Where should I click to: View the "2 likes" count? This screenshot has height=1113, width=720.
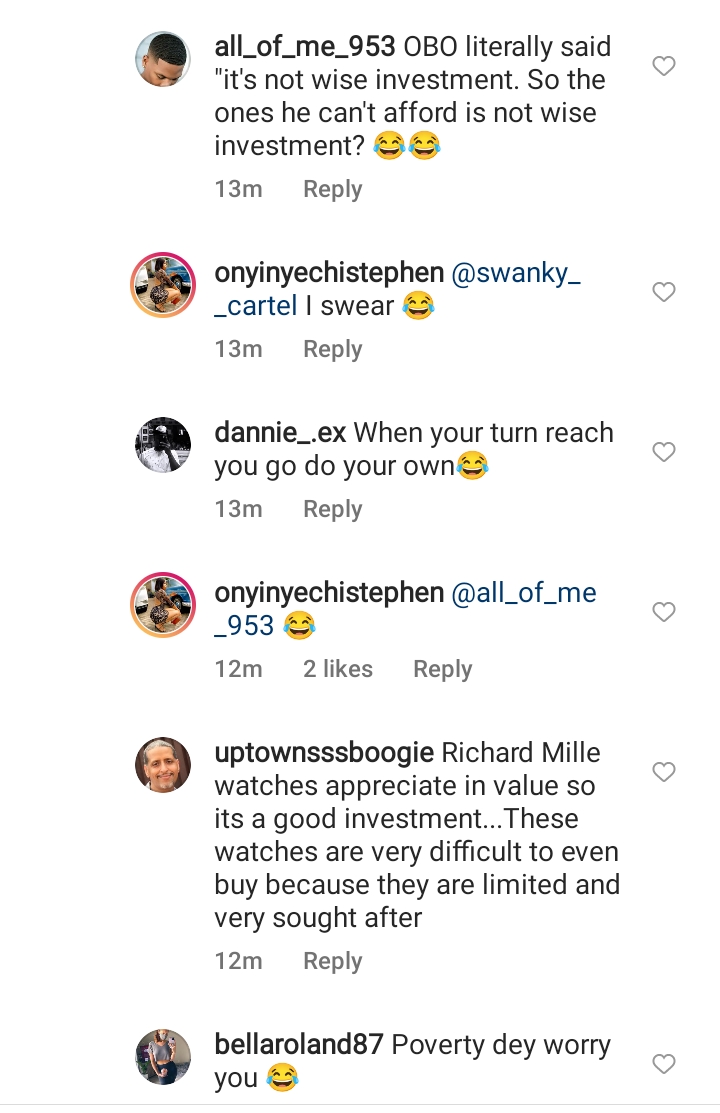tap(338, 669)
